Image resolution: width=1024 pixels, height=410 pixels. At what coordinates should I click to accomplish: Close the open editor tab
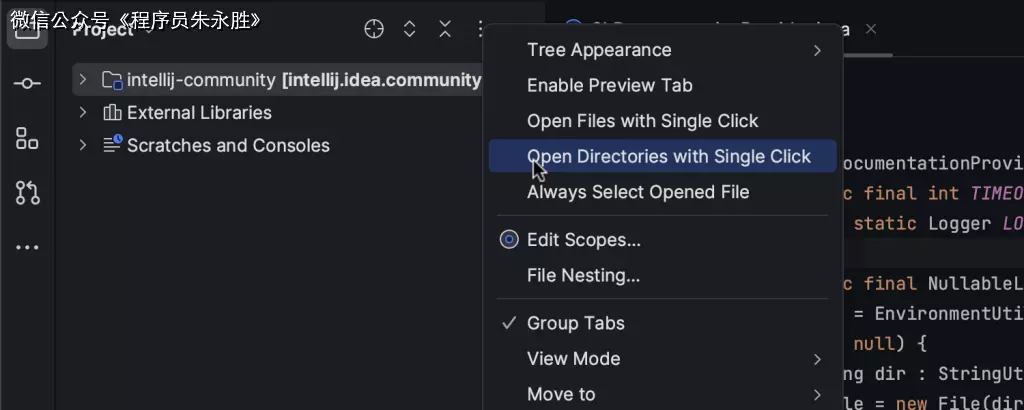[870, 29]
